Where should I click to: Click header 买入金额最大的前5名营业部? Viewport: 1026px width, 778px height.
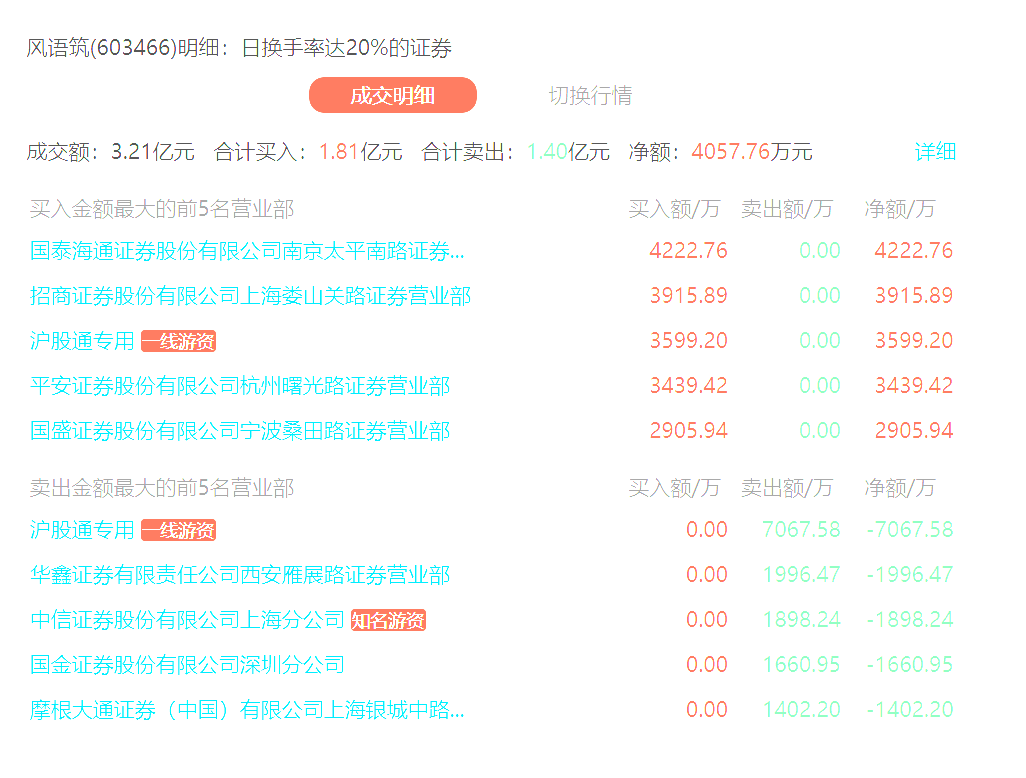click(x=162, y=209)
